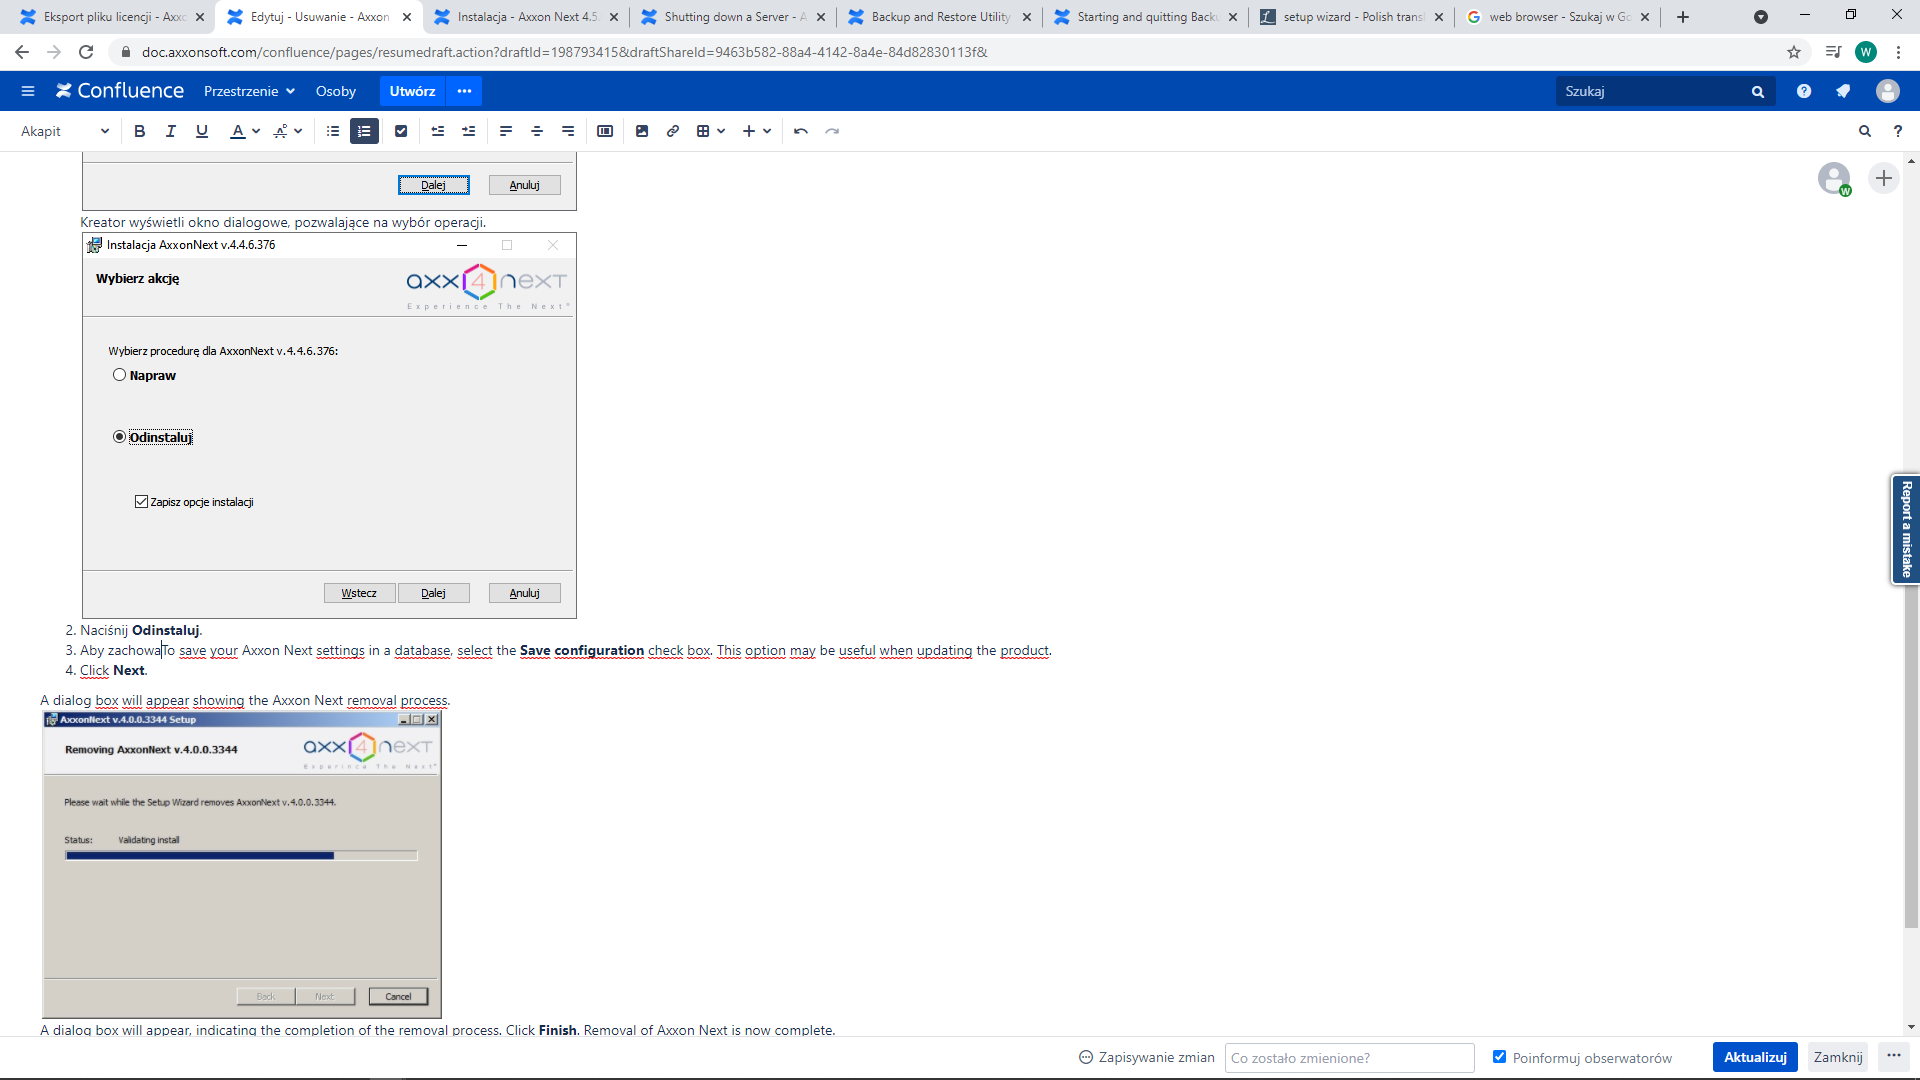Image resolution: width=1920 pixels, height=1080 pixels.
Task: Open the Osoby menu item
Action: coord(336,91)
